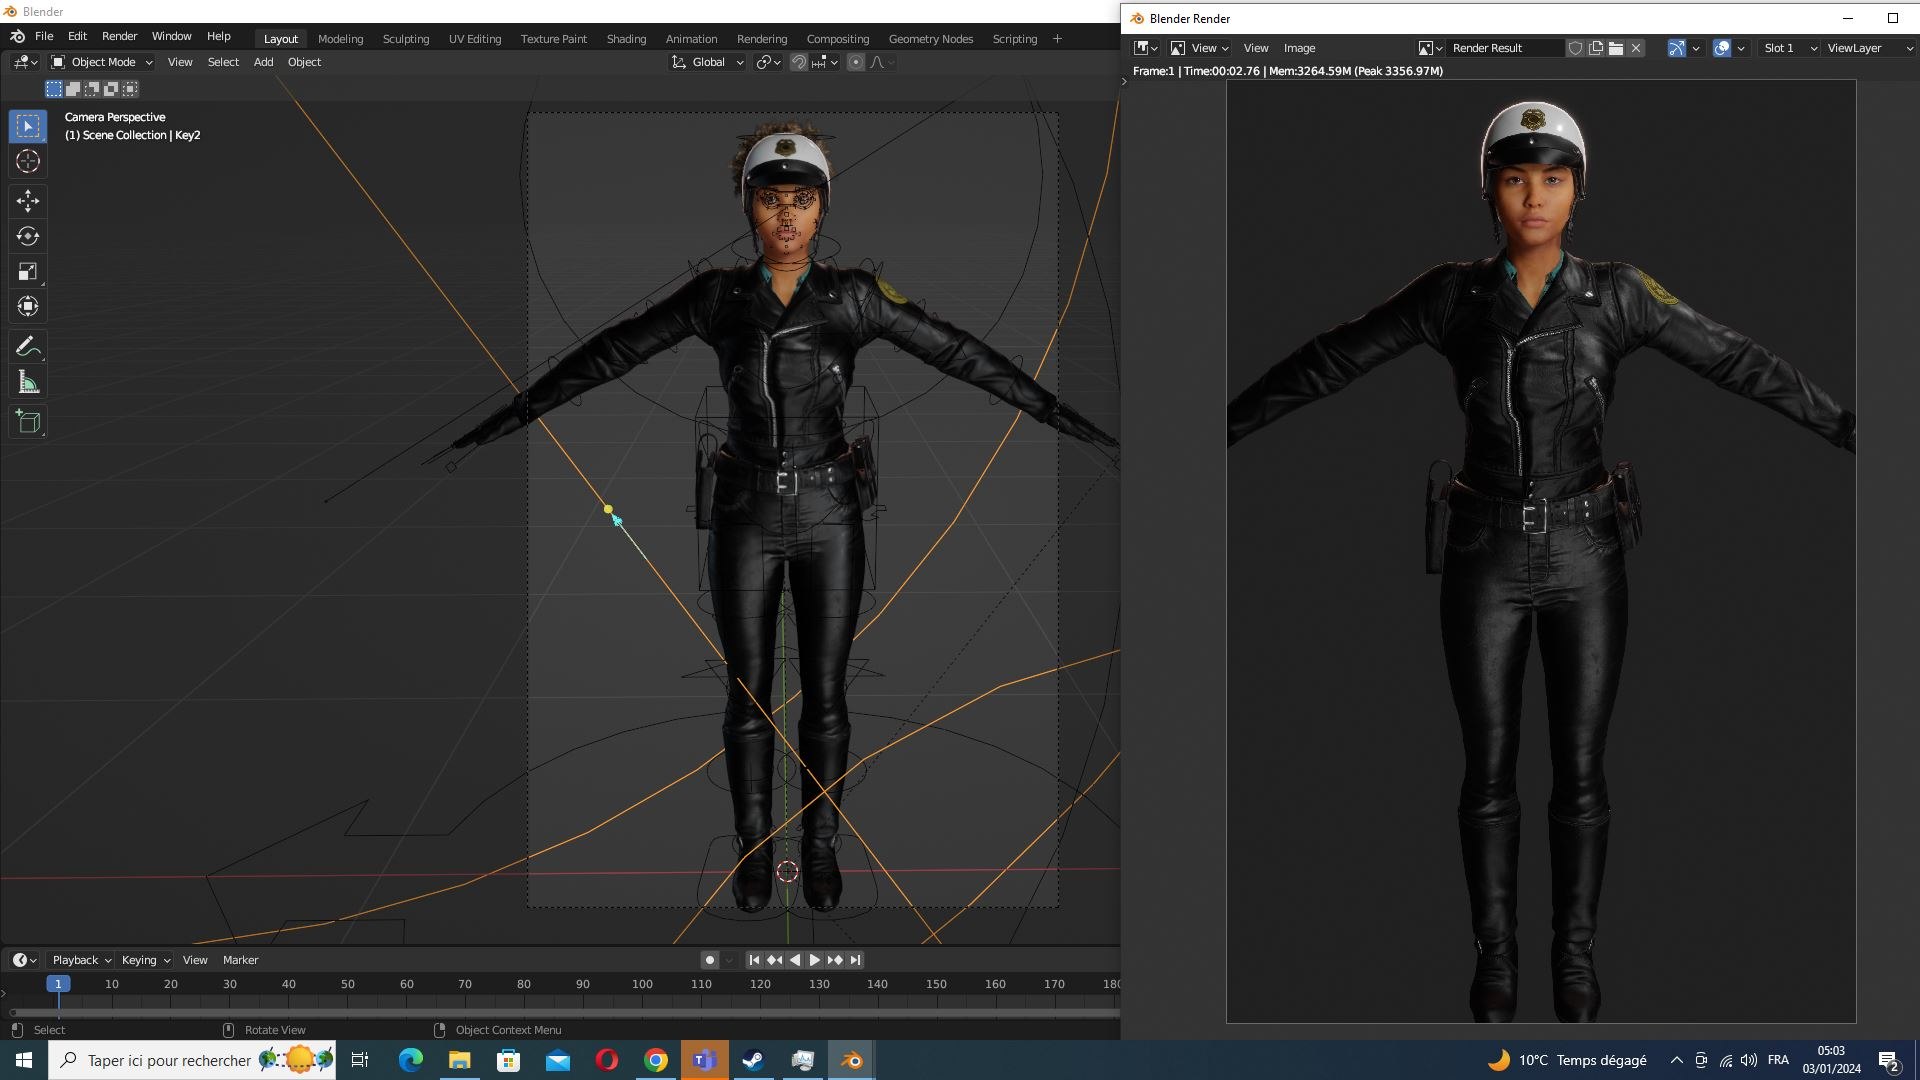The width and height of the screenshot is (1920, 1080).
Task: Open the Help menu
Action: coord(218,36)
